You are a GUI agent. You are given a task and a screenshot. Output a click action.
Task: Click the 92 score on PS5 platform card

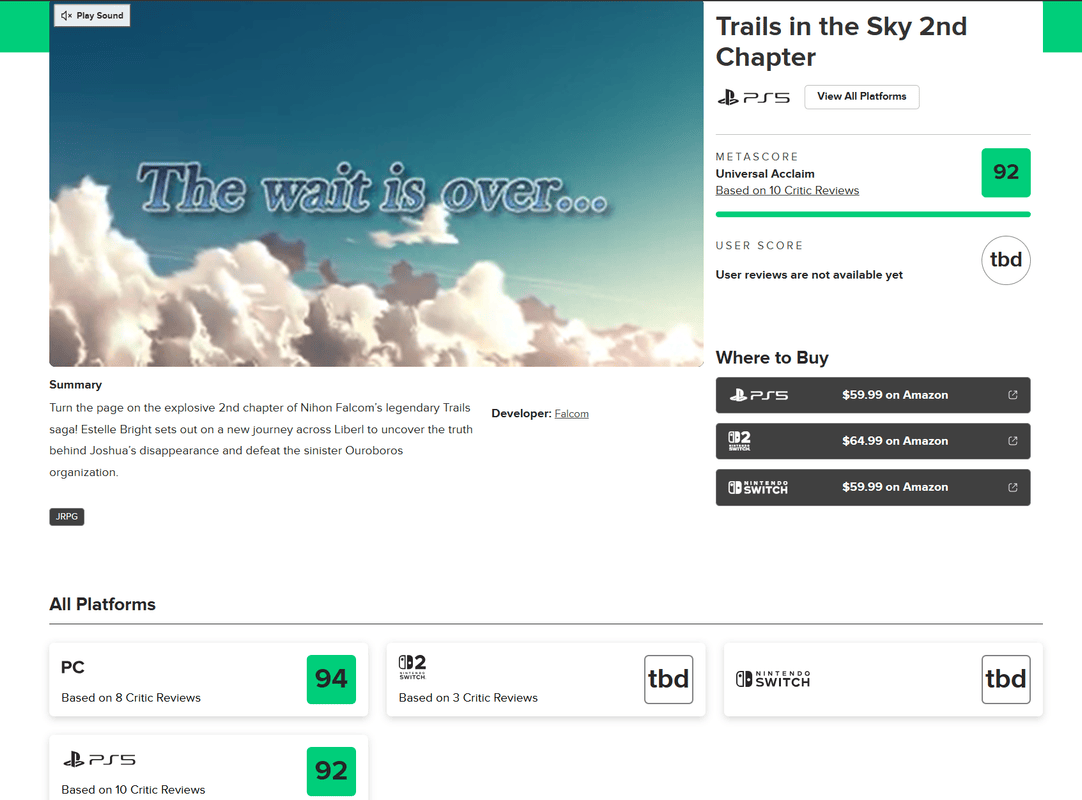pos(331,771)
